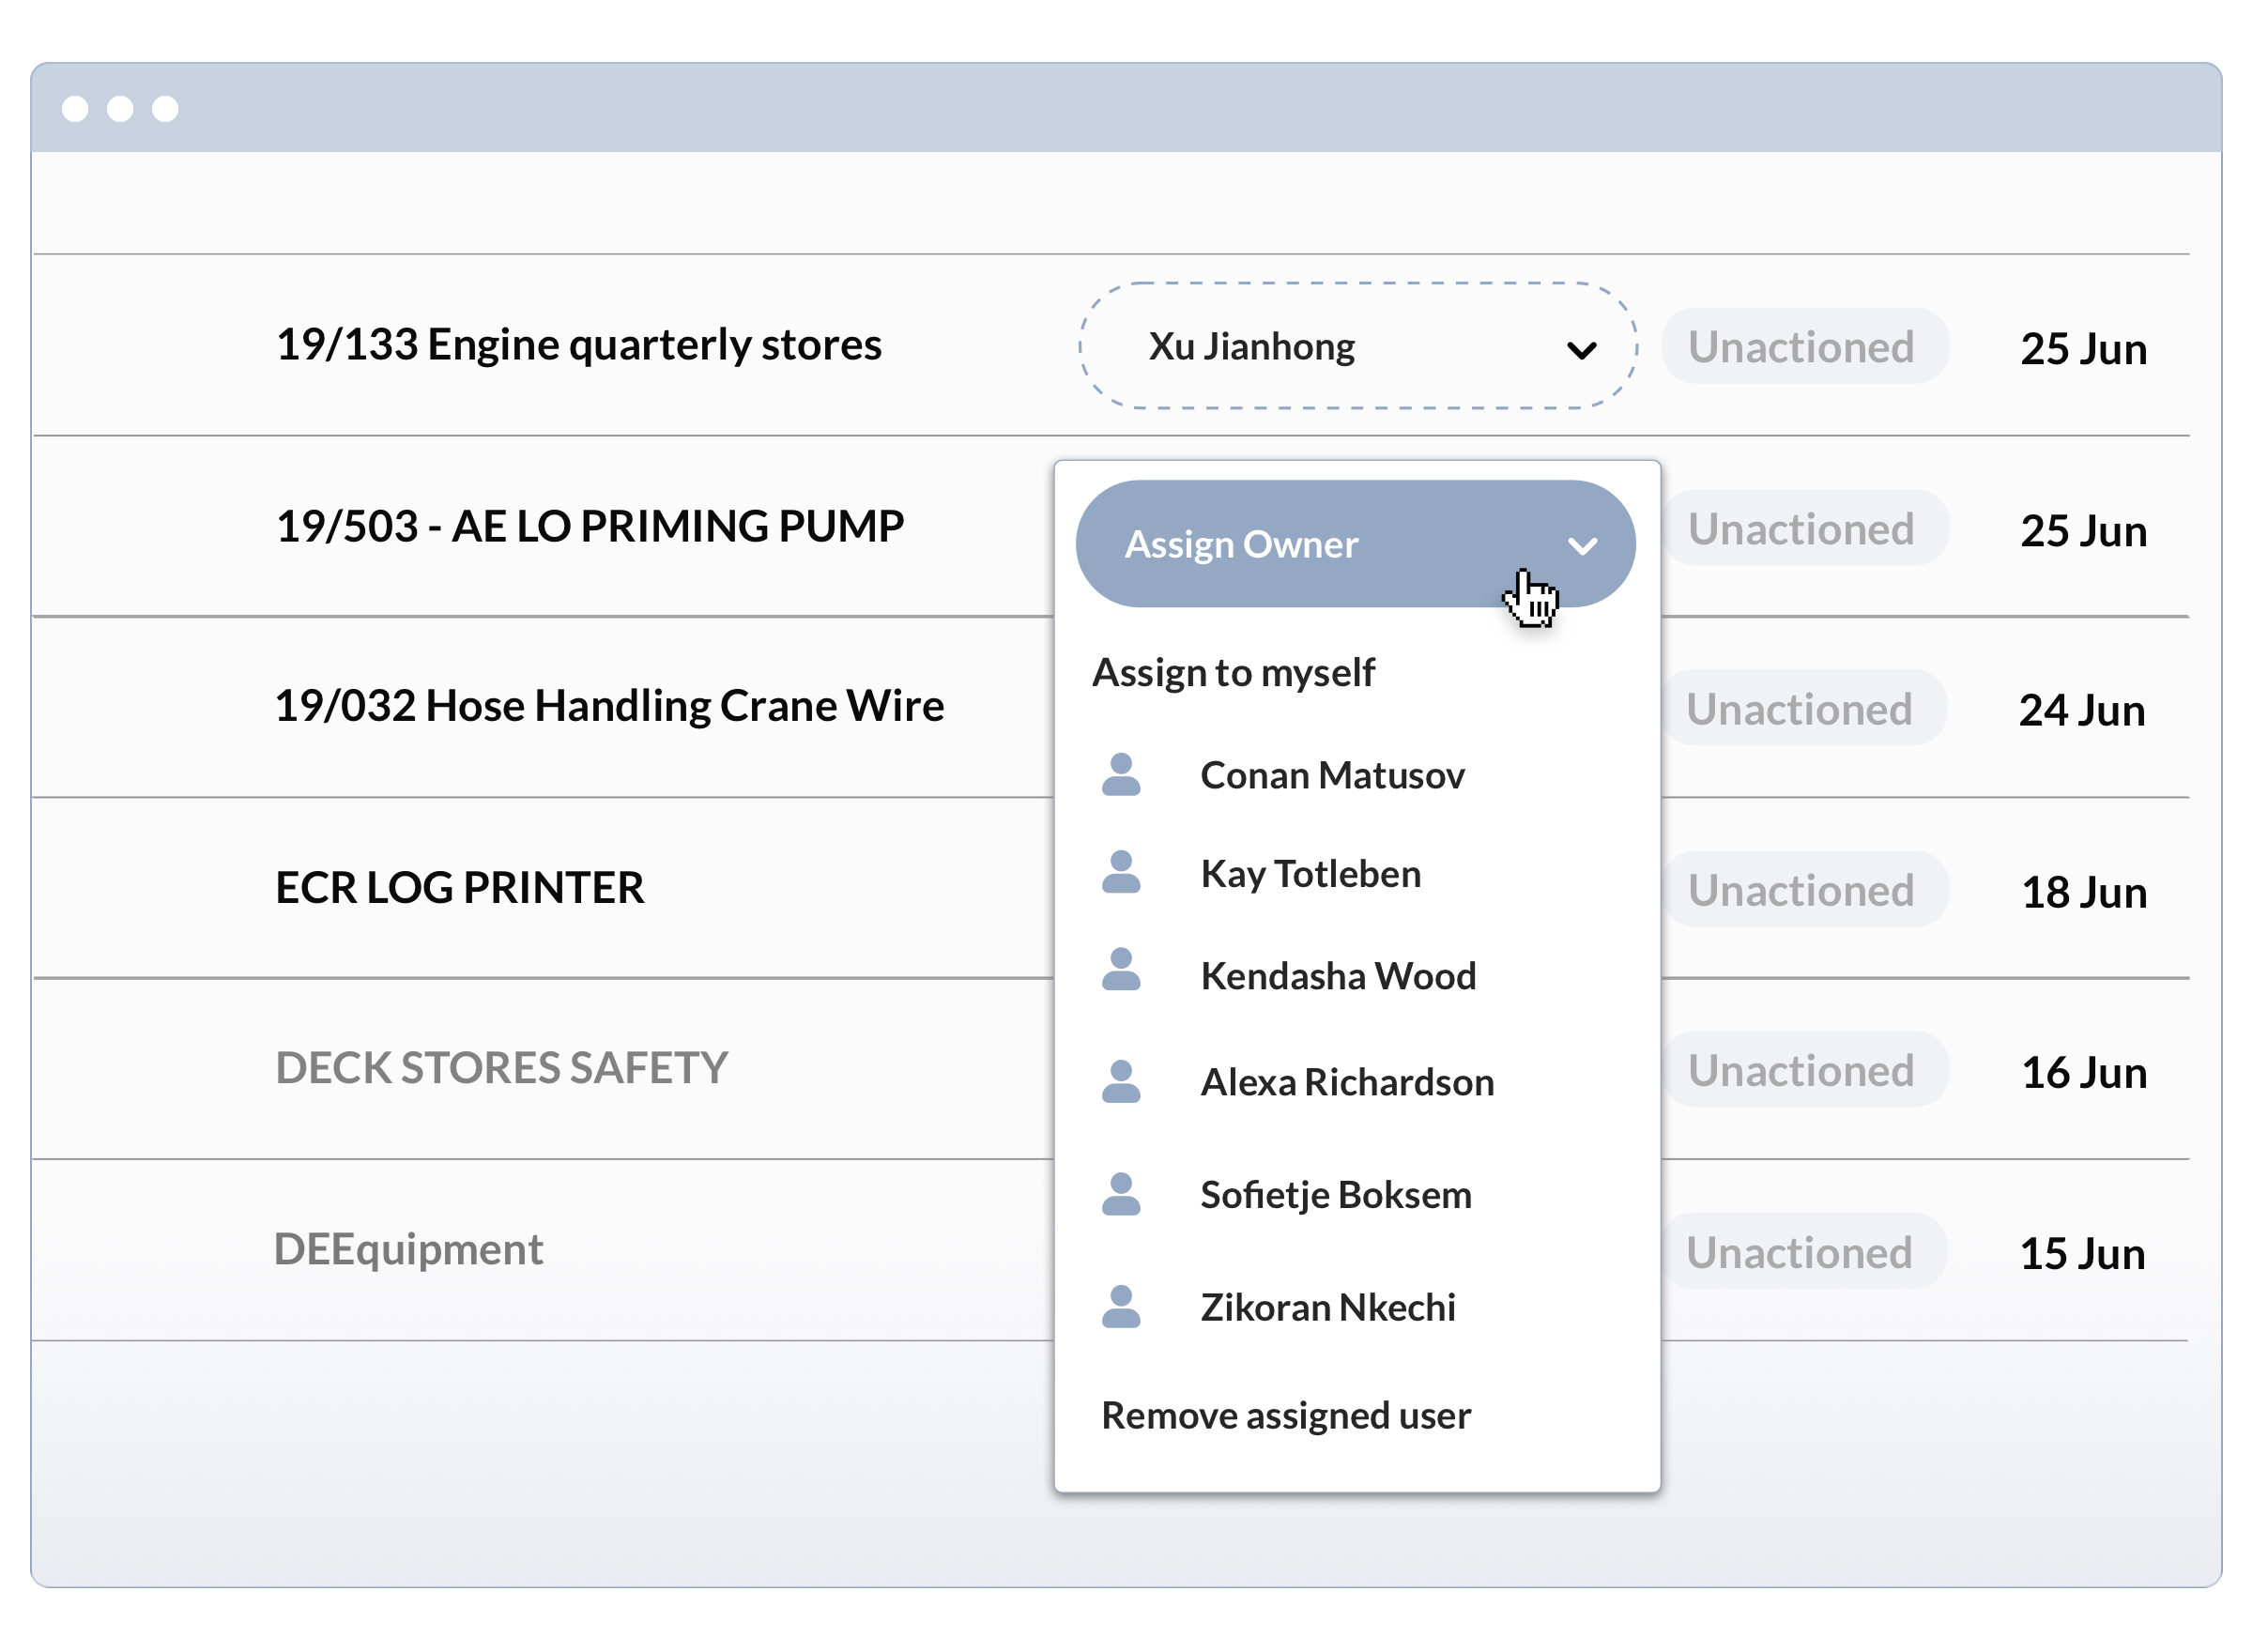Image resolution: width=2253 pixels, height=1652 pixels.
Task: Click Unactioned status on Engine quarterly stores
Action: tap(1802, 347)
